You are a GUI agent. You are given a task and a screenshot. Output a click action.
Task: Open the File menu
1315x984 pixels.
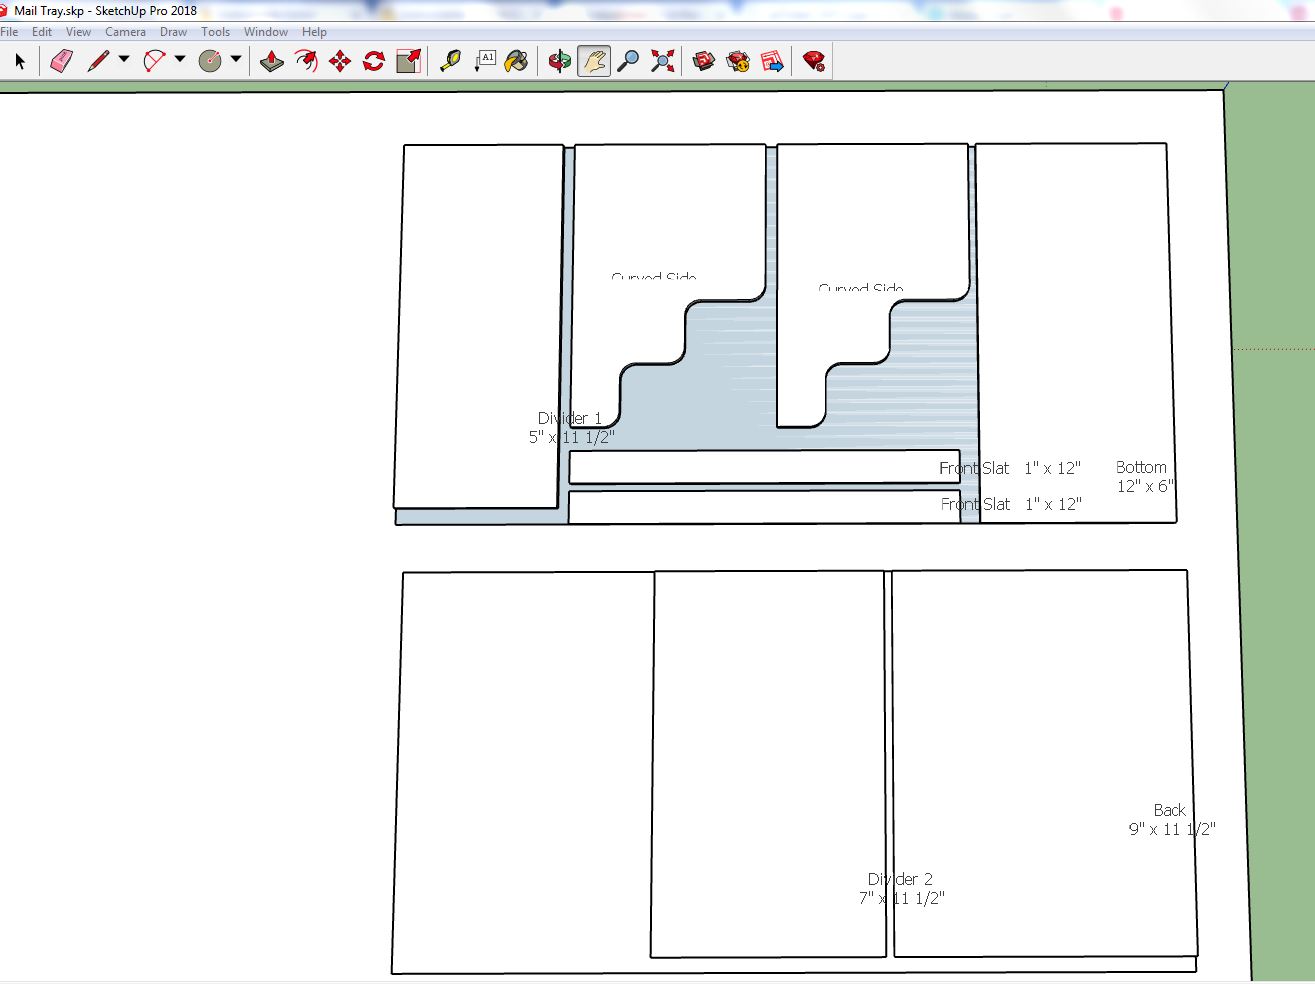point(10,32)
